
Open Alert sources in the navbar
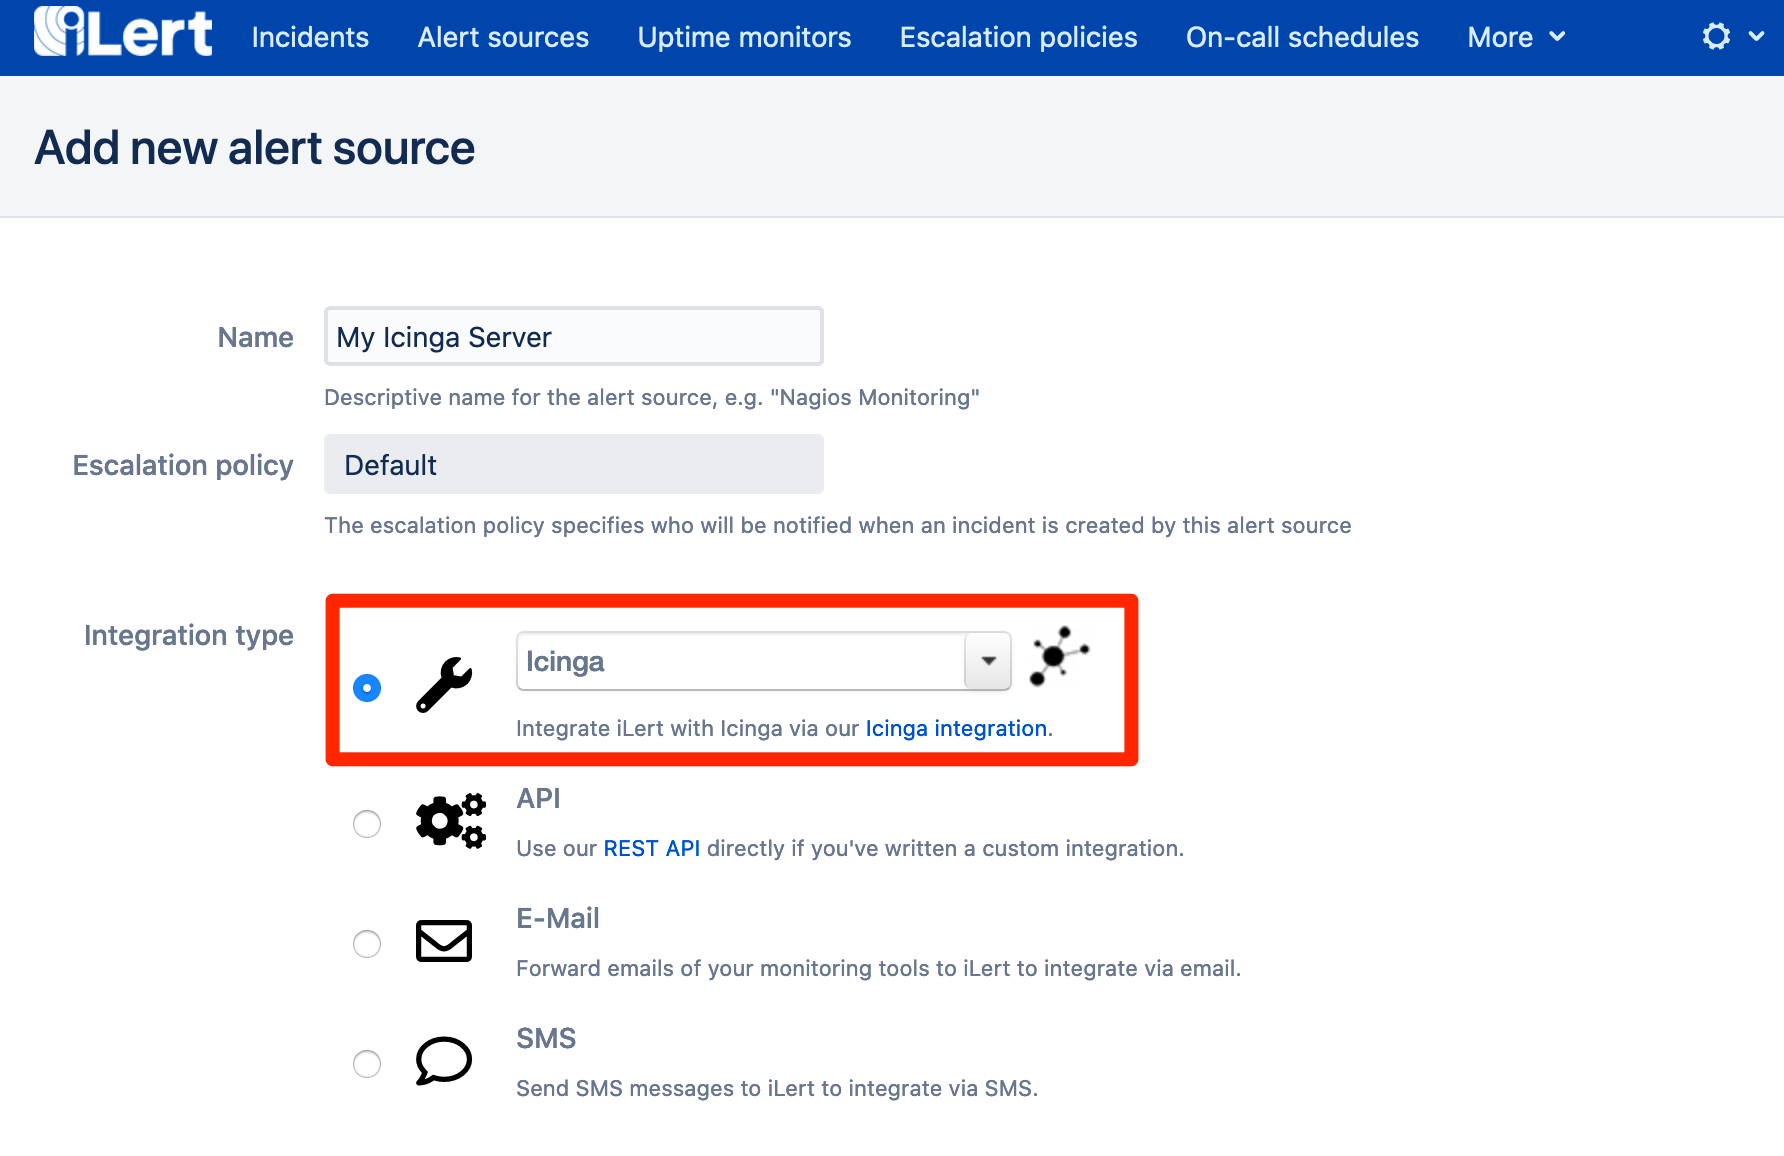click(x=503, y=37)
